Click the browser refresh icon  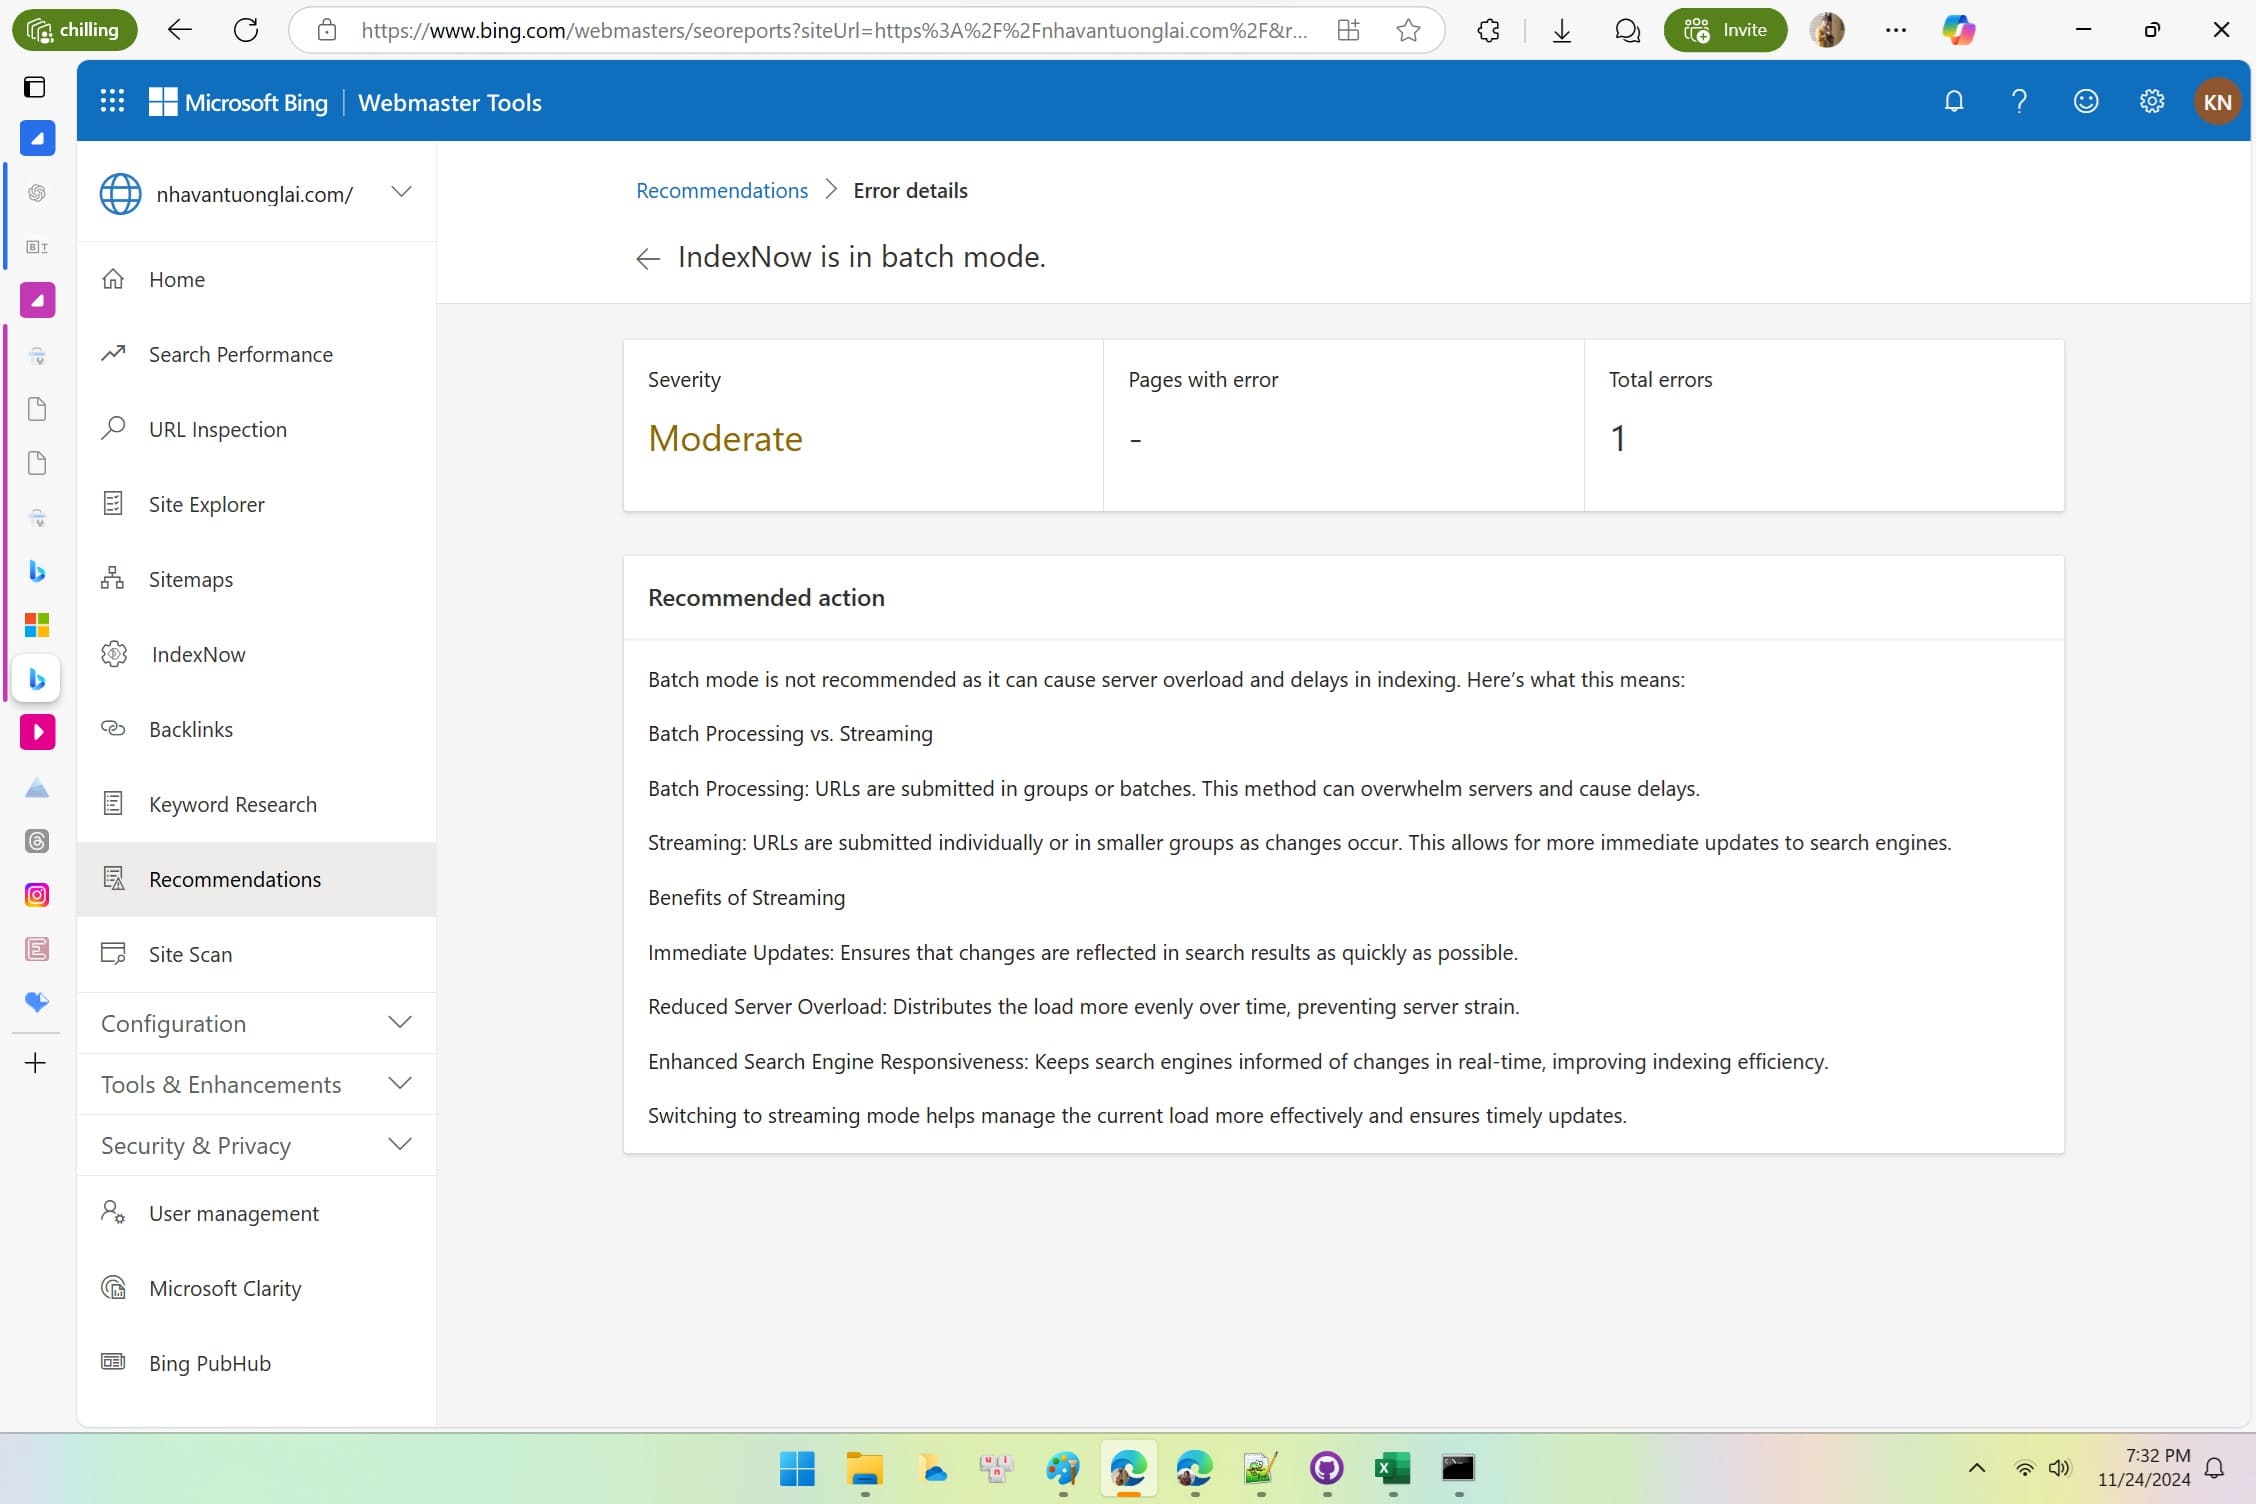(246, 30)
